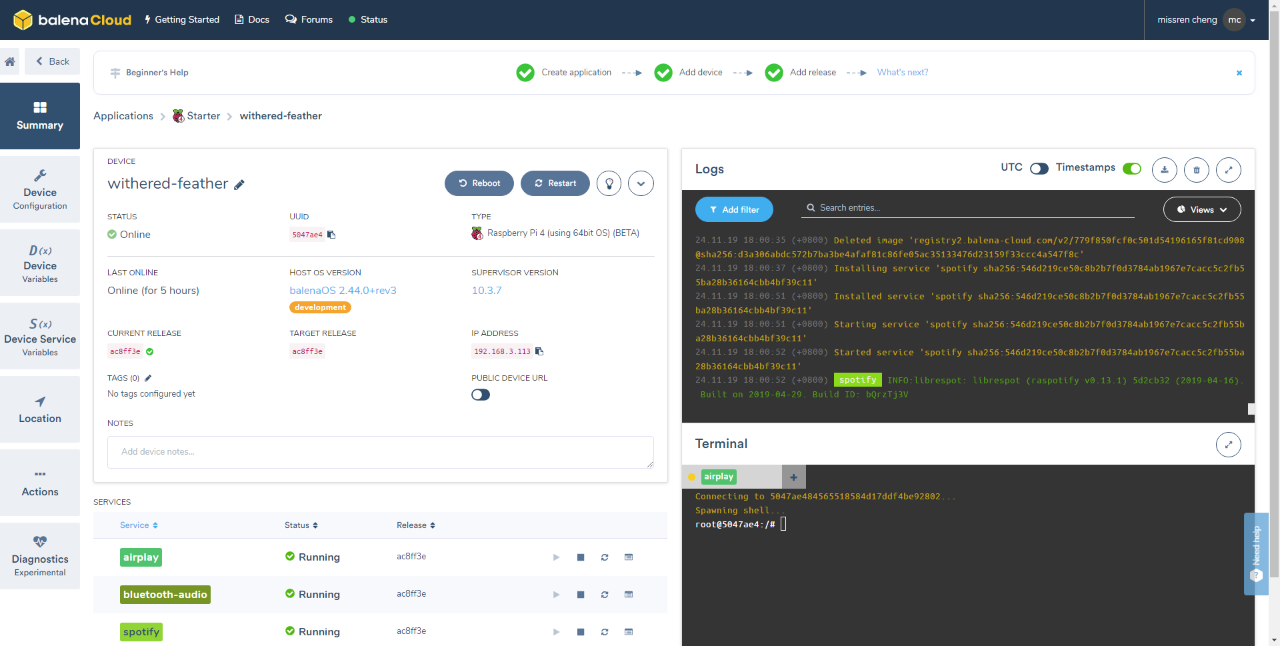Sort services by Service column

tap(139, 525)
